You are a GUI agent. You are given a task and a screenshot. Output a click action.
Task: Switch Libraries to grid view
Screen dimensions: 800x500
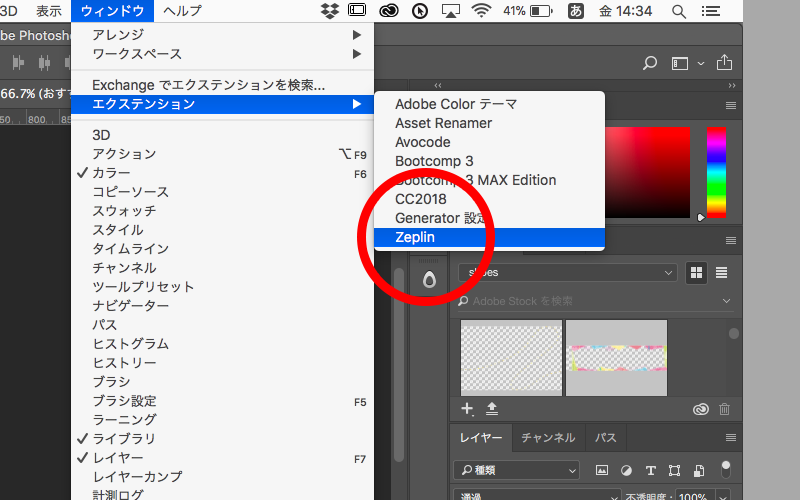(696, 272)
